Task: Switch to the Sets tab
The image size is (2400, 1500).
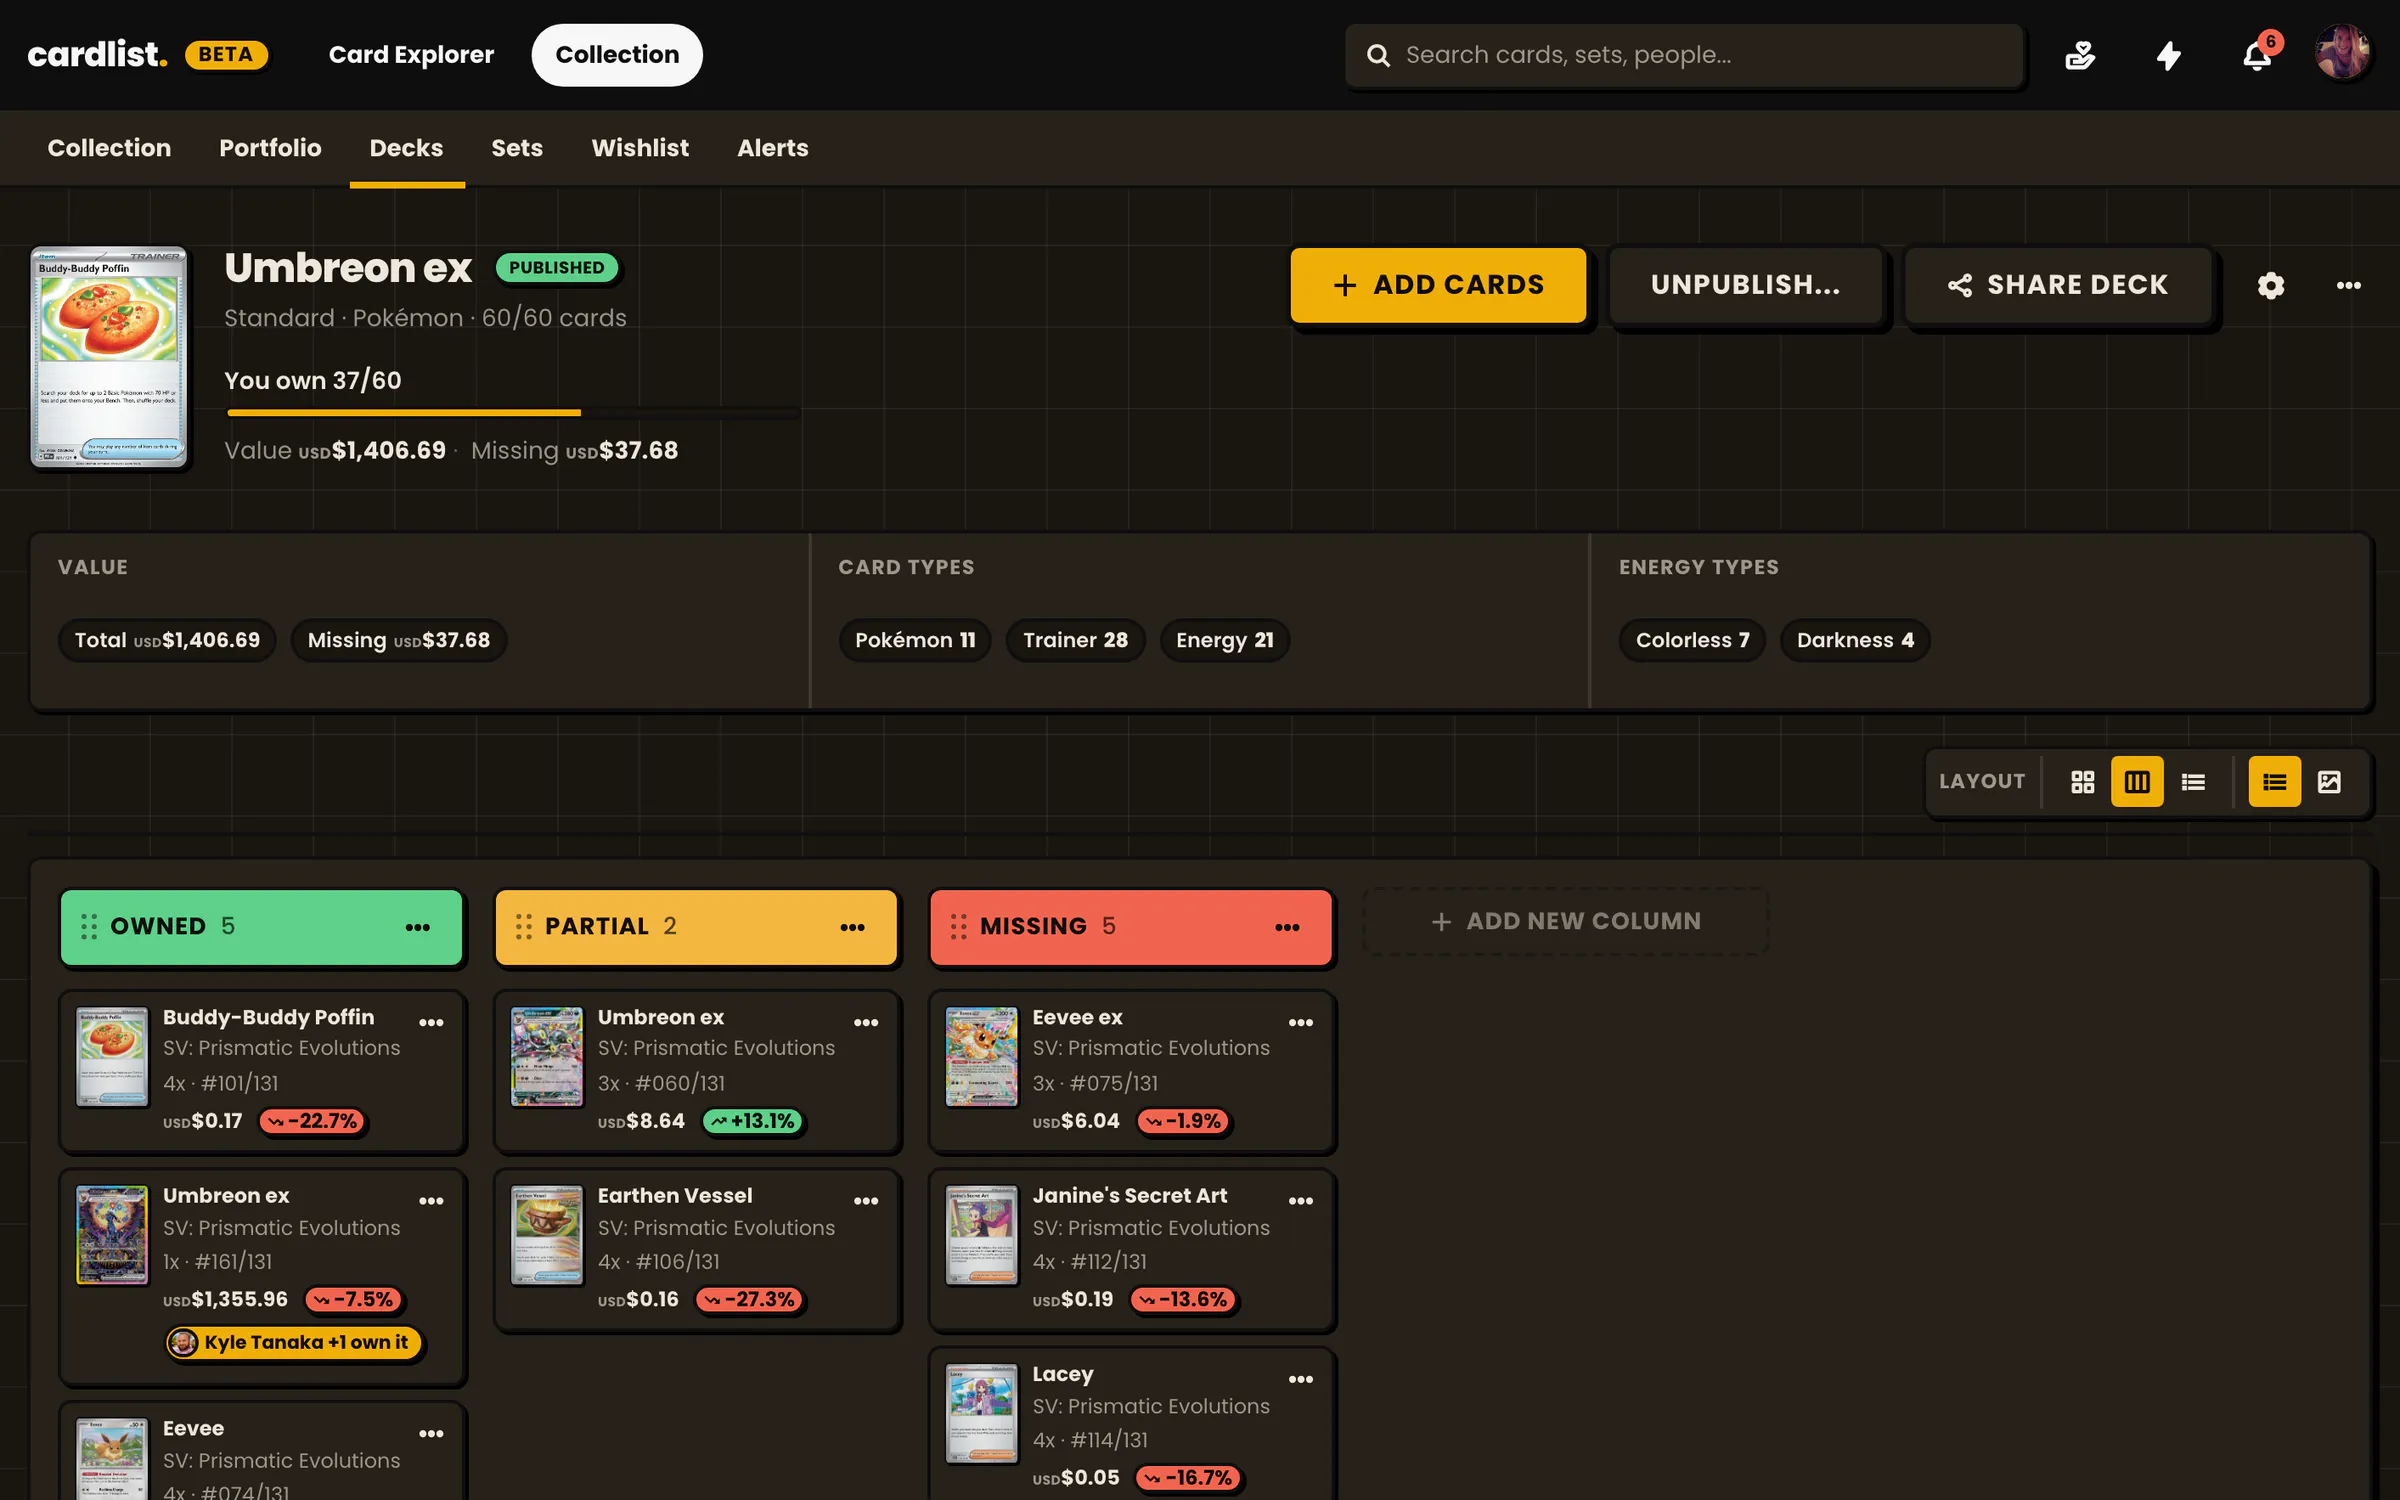Action: (x=517, y=148)
